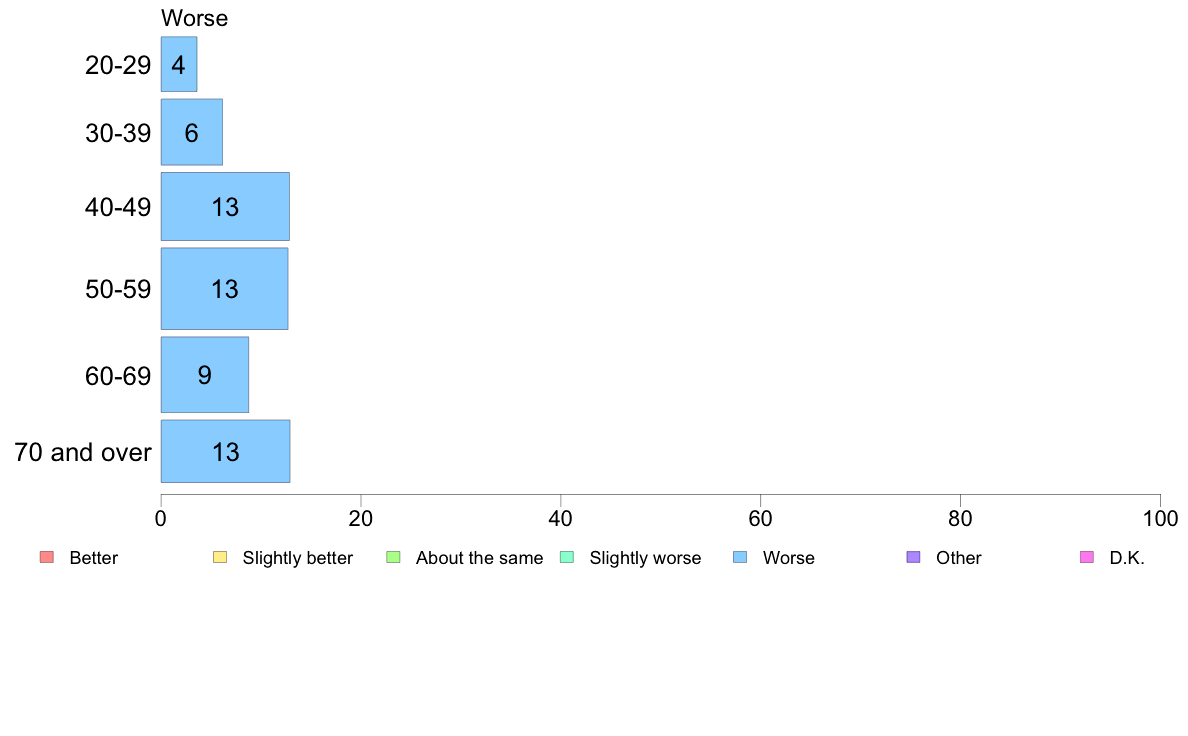Image resolution: width=1188 pixels, height=736 pixels.
Task: Select the 40-49 age group label
Action: pos(118,207)
